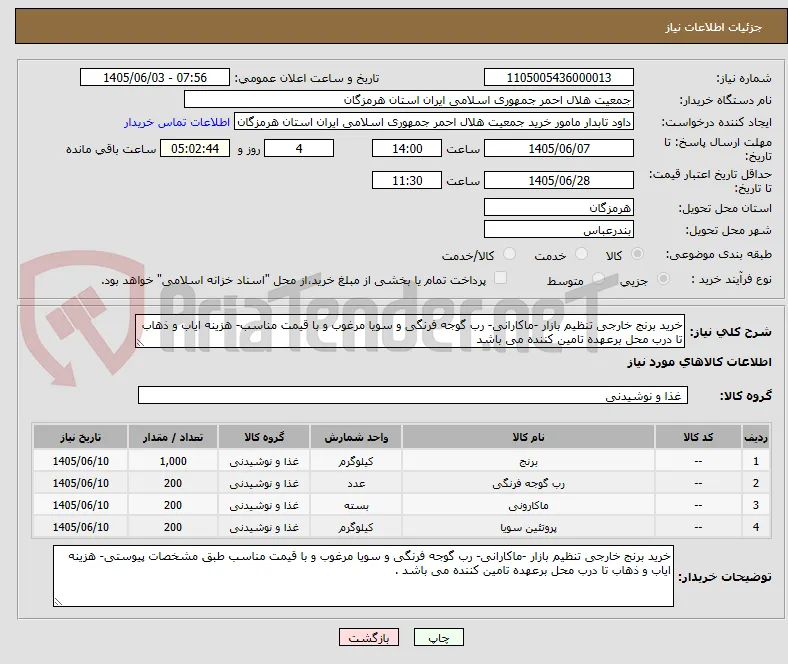Click the پروتئین سویا item name cell

528,527
